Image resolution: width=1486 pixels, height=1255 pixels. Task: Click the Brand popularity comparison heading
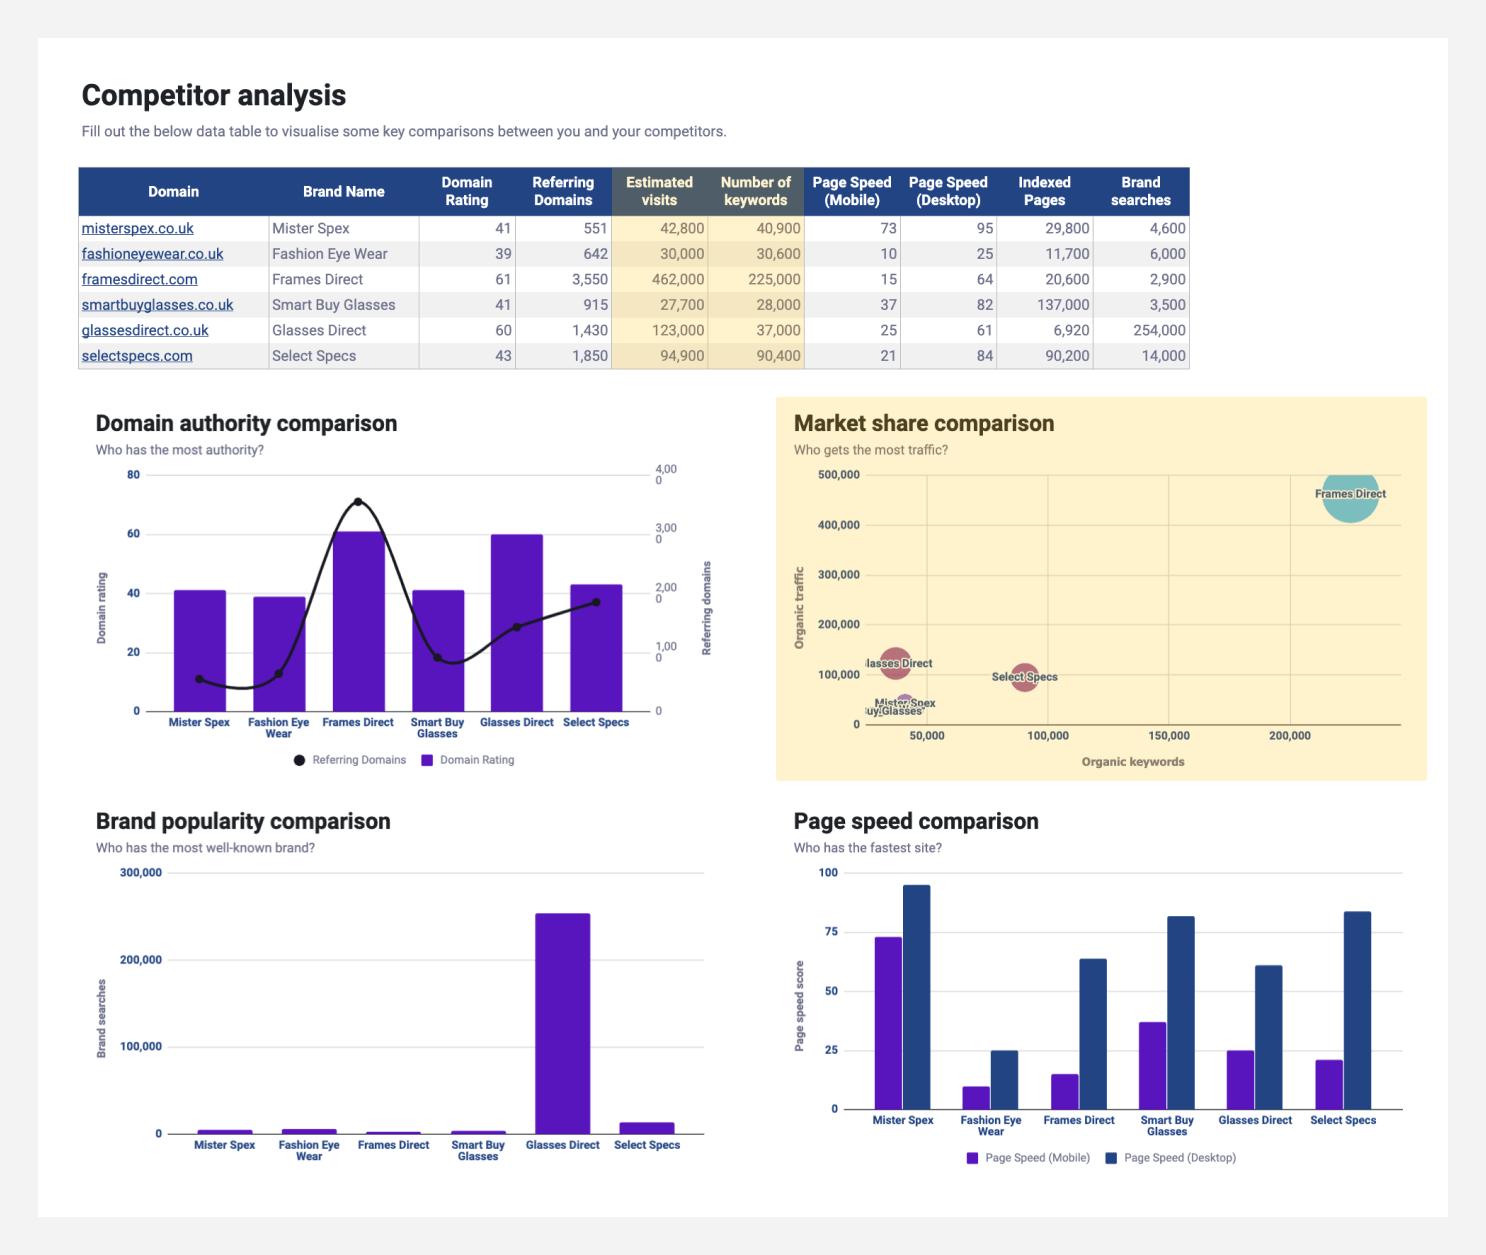243,821
